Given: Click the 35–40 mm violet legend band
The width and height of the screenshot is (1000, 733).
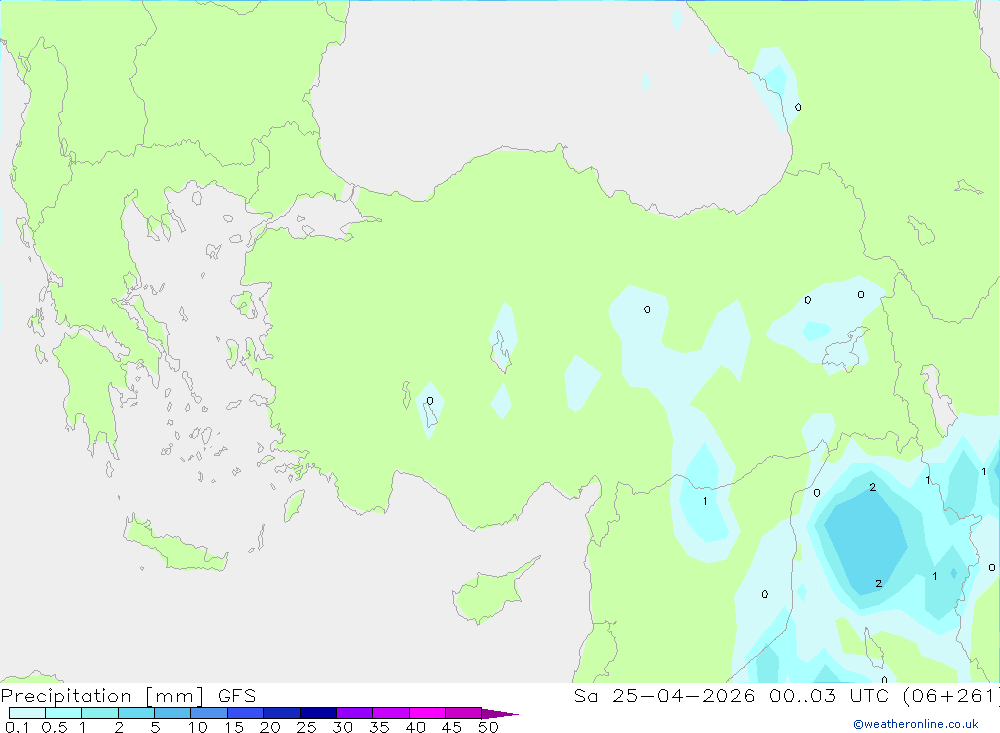Looking at the screenshot, I should [x=391, y=713].
